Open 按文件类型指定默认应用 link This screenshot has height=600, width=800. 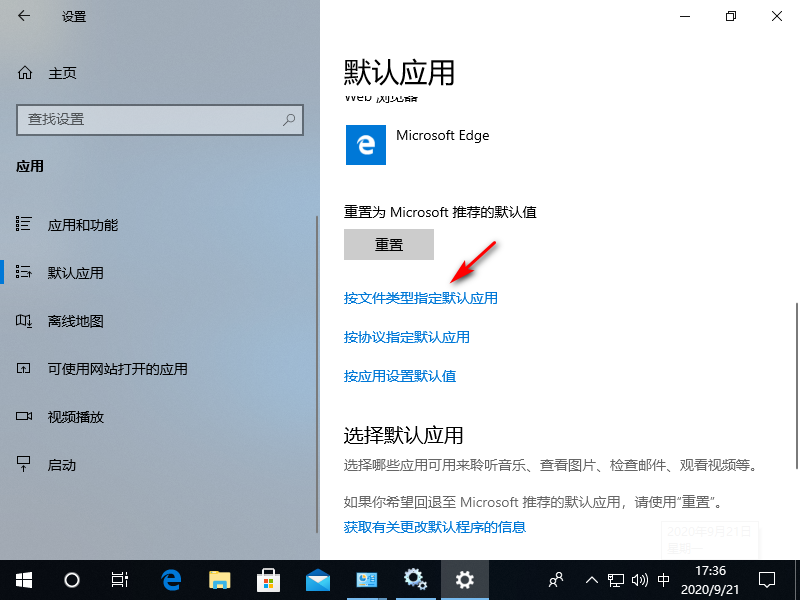420,298
